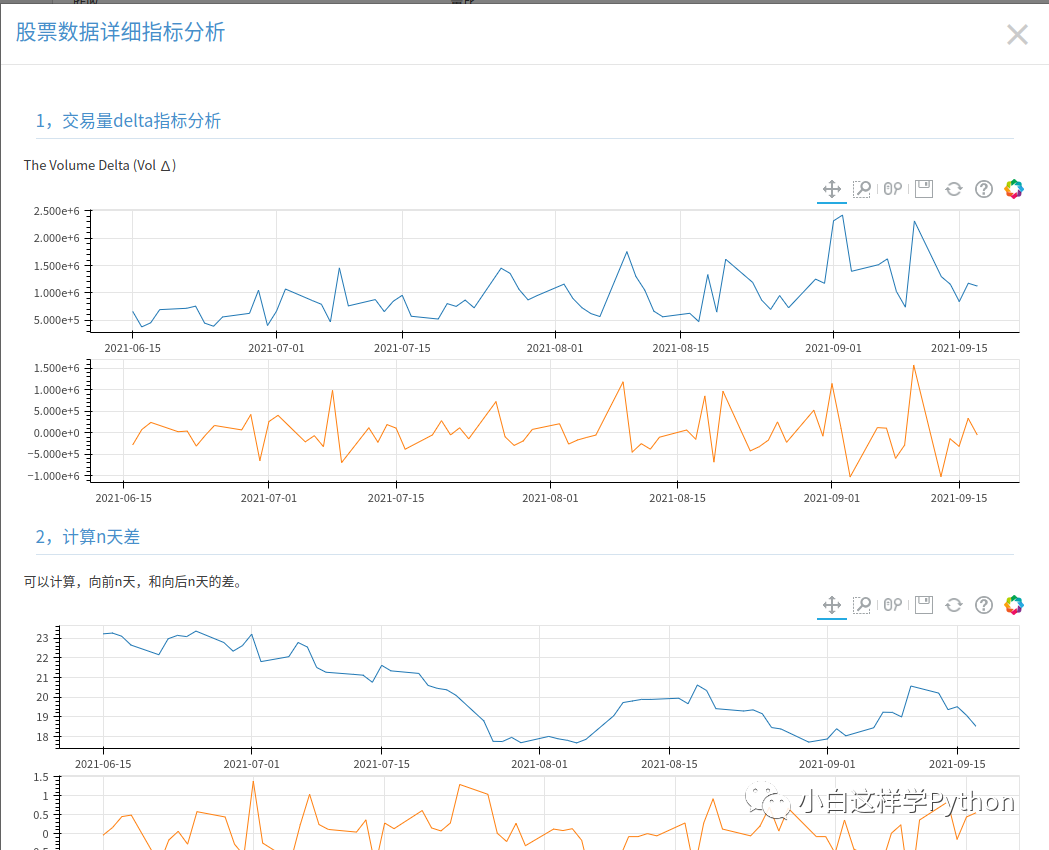Click the Volume Delta (Vol Δ) title text
This screenshot has height=850, width=1049.
99,165
